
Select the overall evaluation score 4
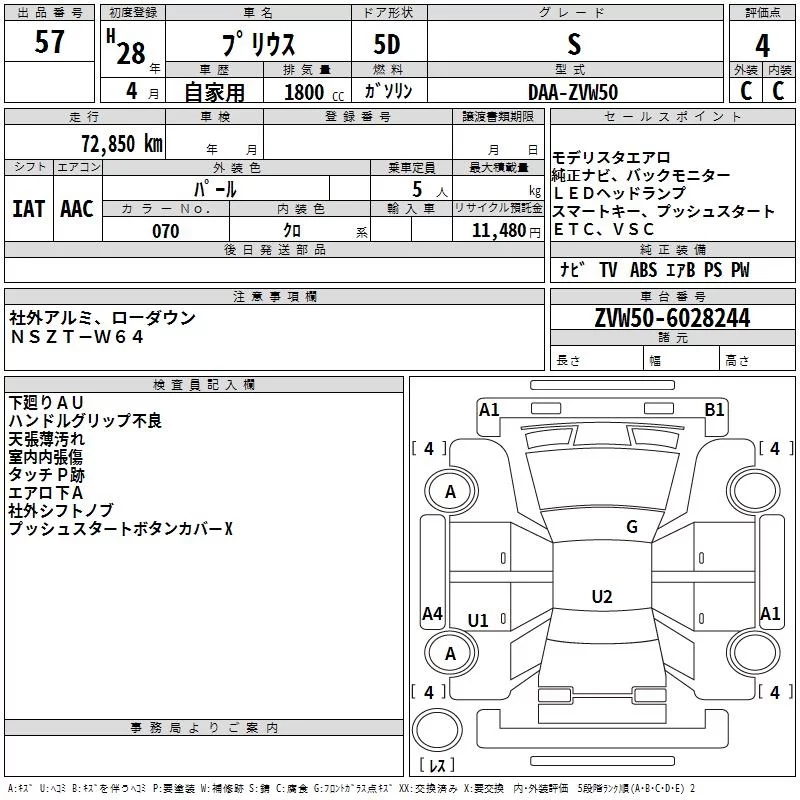click(762, 46)
